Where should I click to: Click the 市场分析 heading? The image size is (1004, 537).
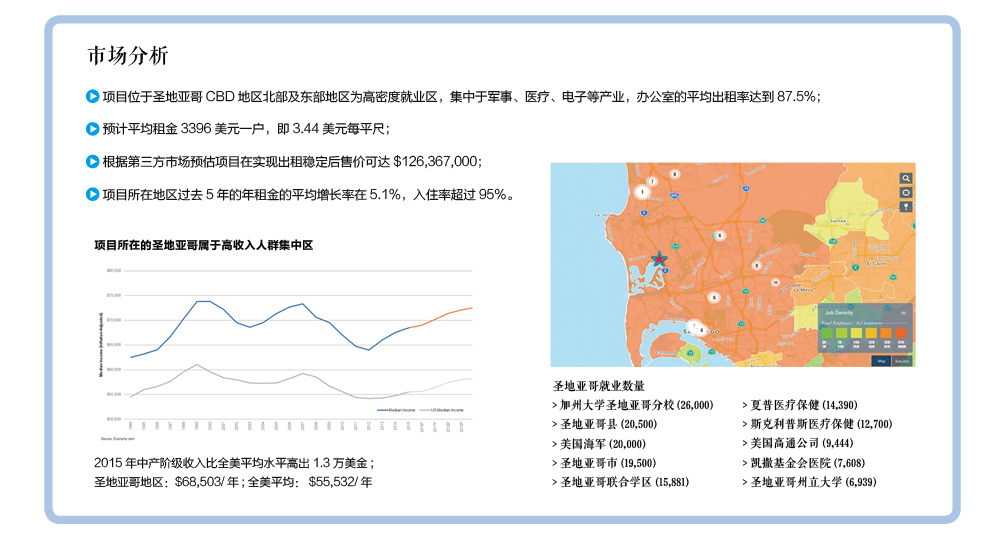pyautogui.click(x=128, y=54)
